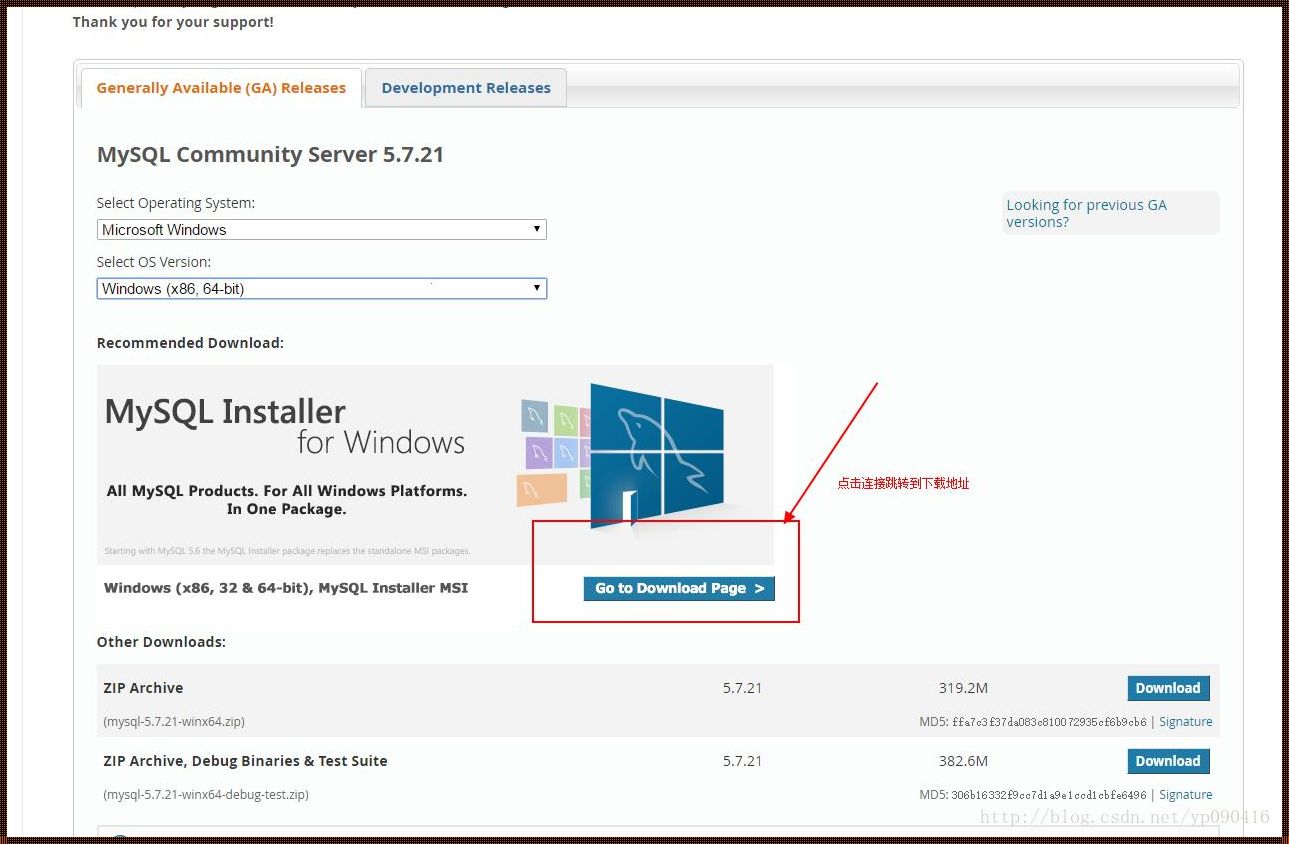Select the file name (mysql-5.7.21-winx64-debug-test.zip)
The width and height of the screenshot is (1289, 844).
tap(206, 795)
